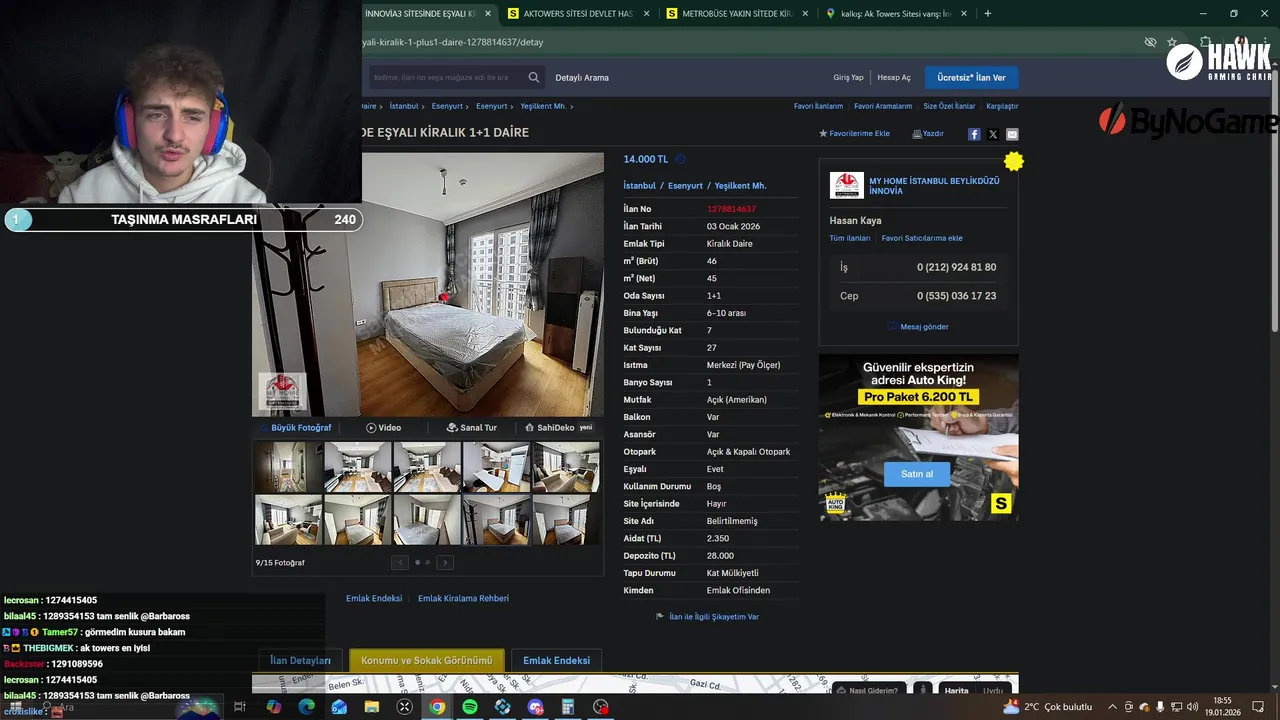This screenshot has height=720, width=1280.
Task: Show hidden system tray icons
Action: coord(1112,707)
